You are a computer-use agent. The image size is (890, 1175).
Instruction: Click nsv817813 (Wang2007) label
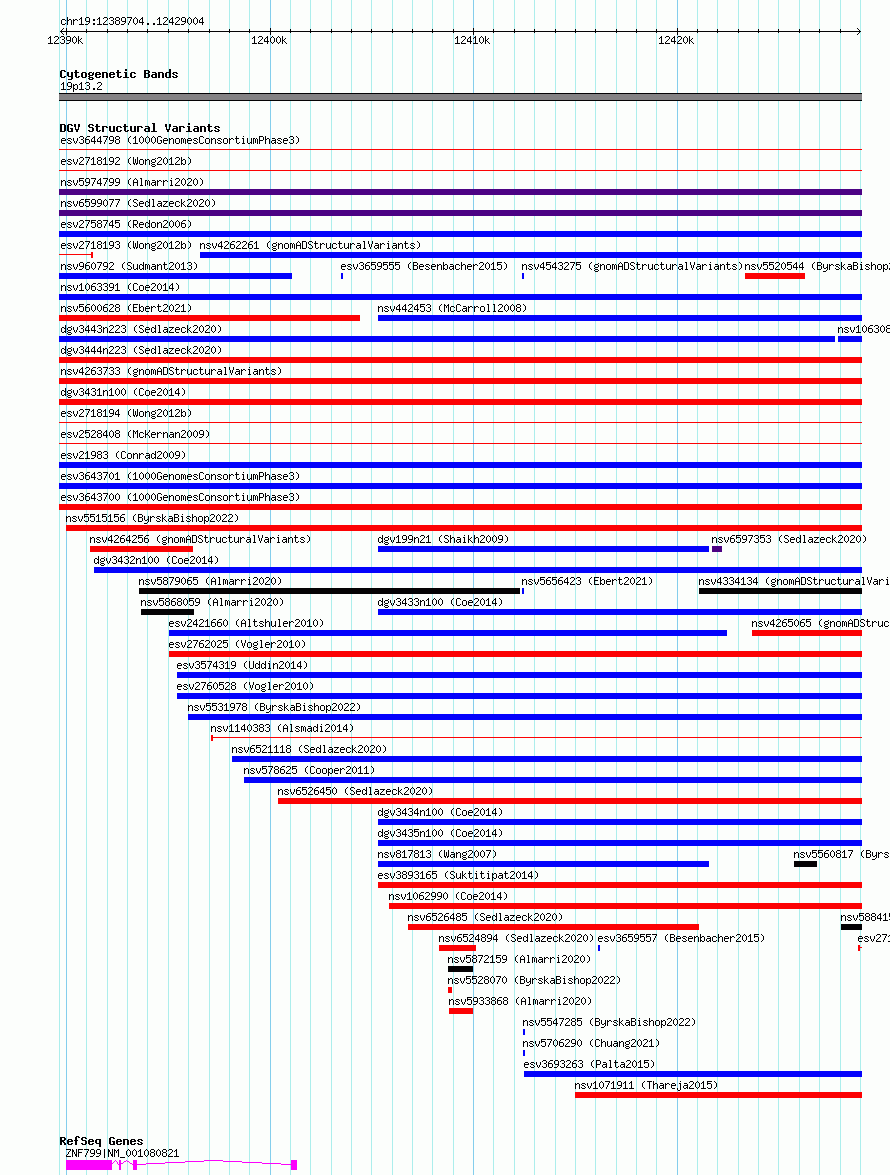click(438, 854)
